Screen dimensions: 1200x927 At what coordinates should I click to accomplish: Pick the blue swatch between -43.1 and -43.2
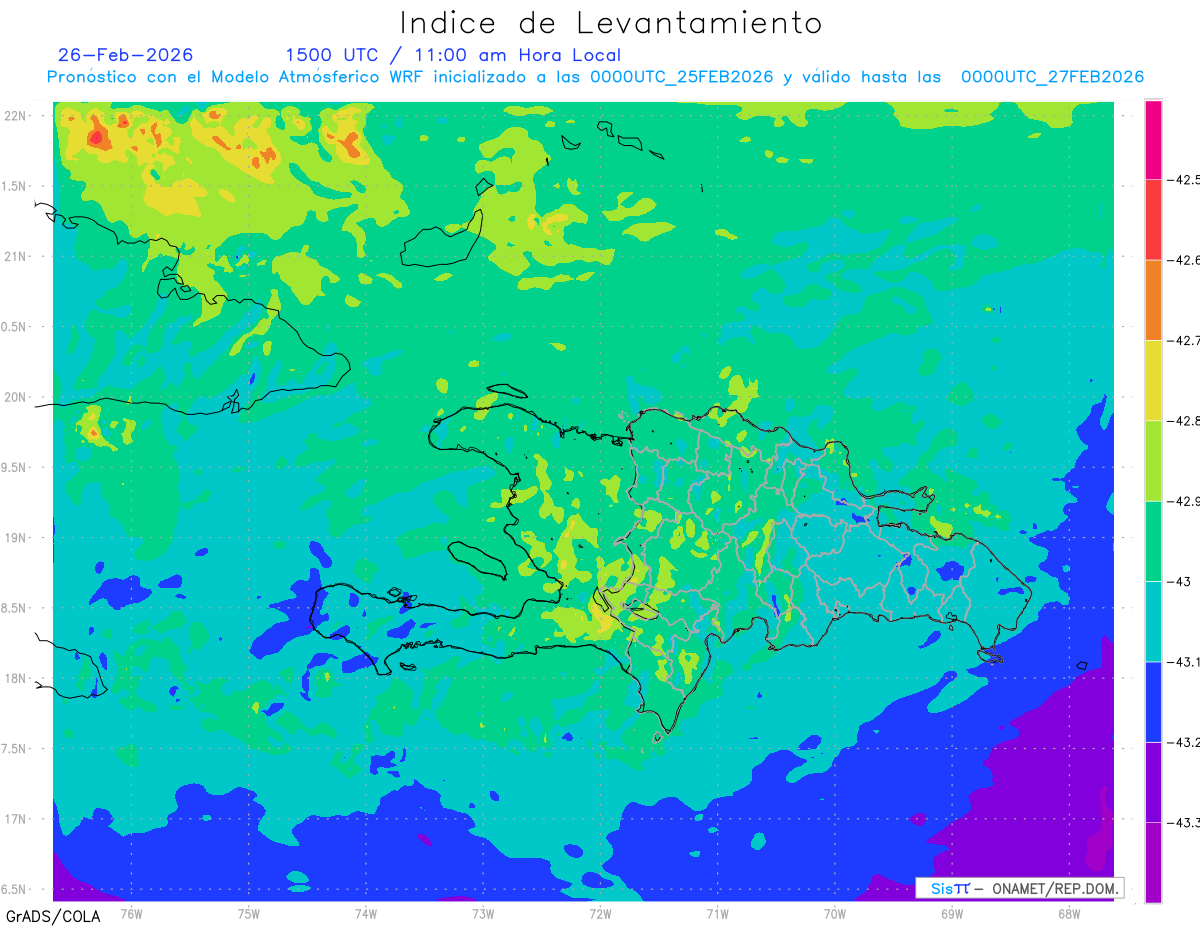click(1153, 701)
